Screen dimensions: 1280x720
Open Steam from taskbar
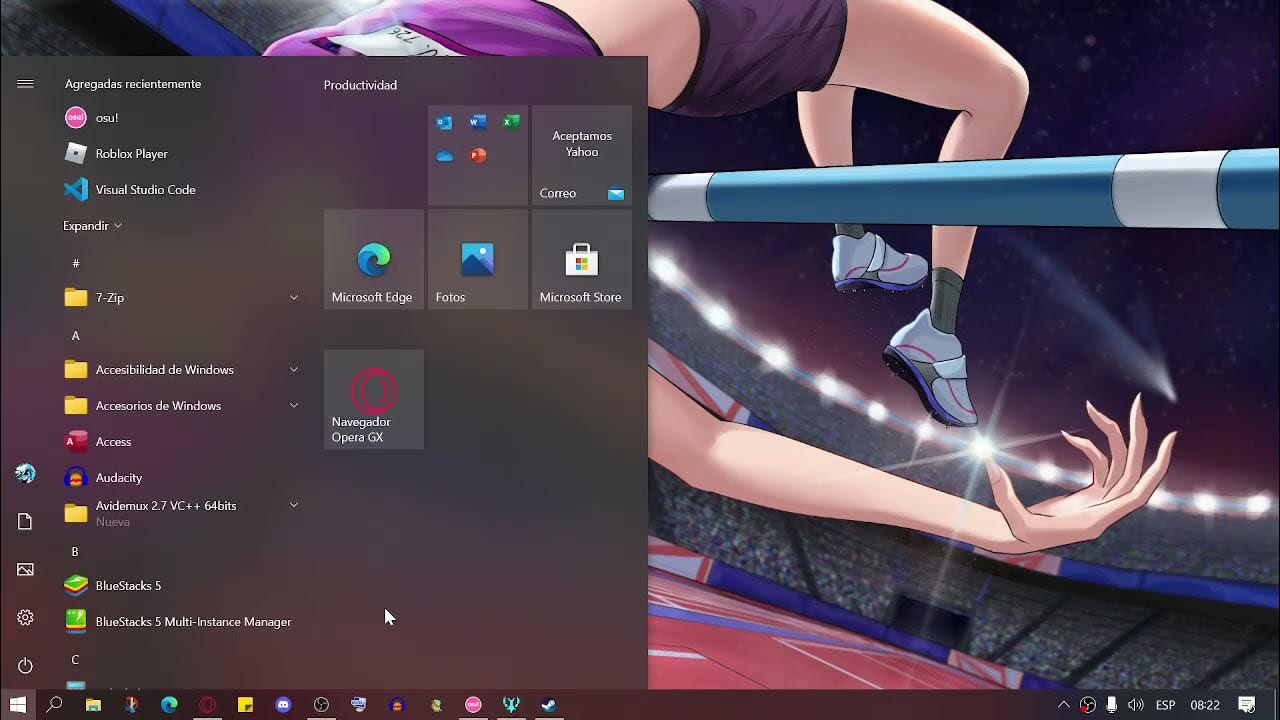pyautogui.click(x=549, y=705)
